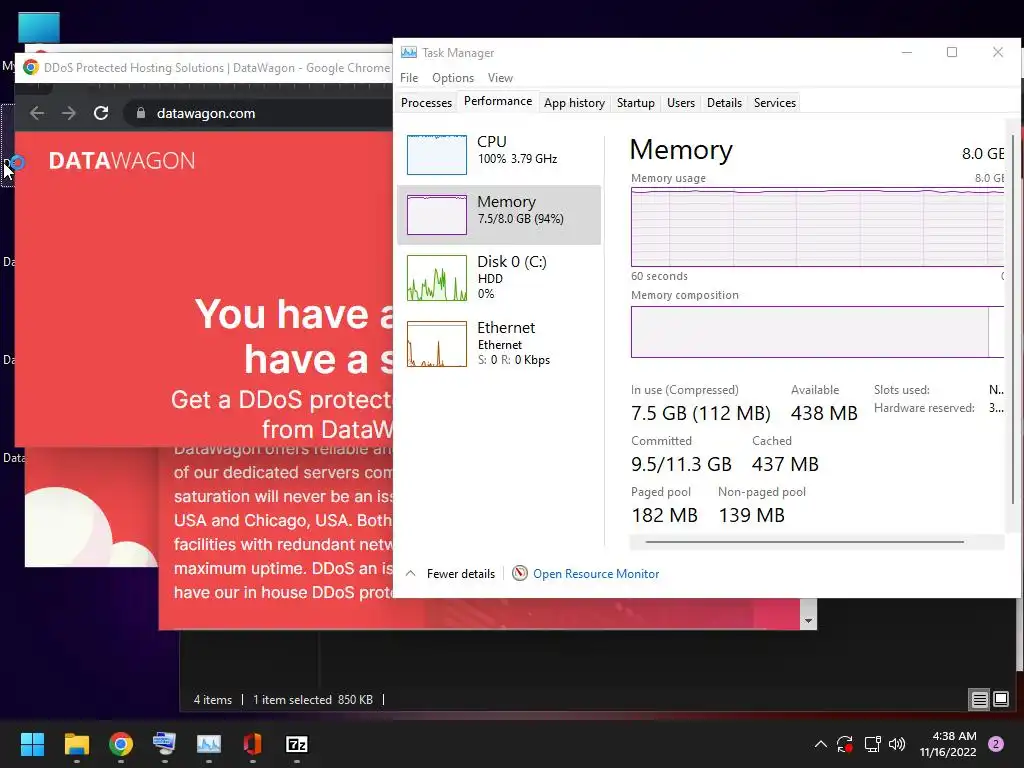The image size is (1024, 768).
Task: Open Google Chrome from the taskbar
Action: (121, 744)
